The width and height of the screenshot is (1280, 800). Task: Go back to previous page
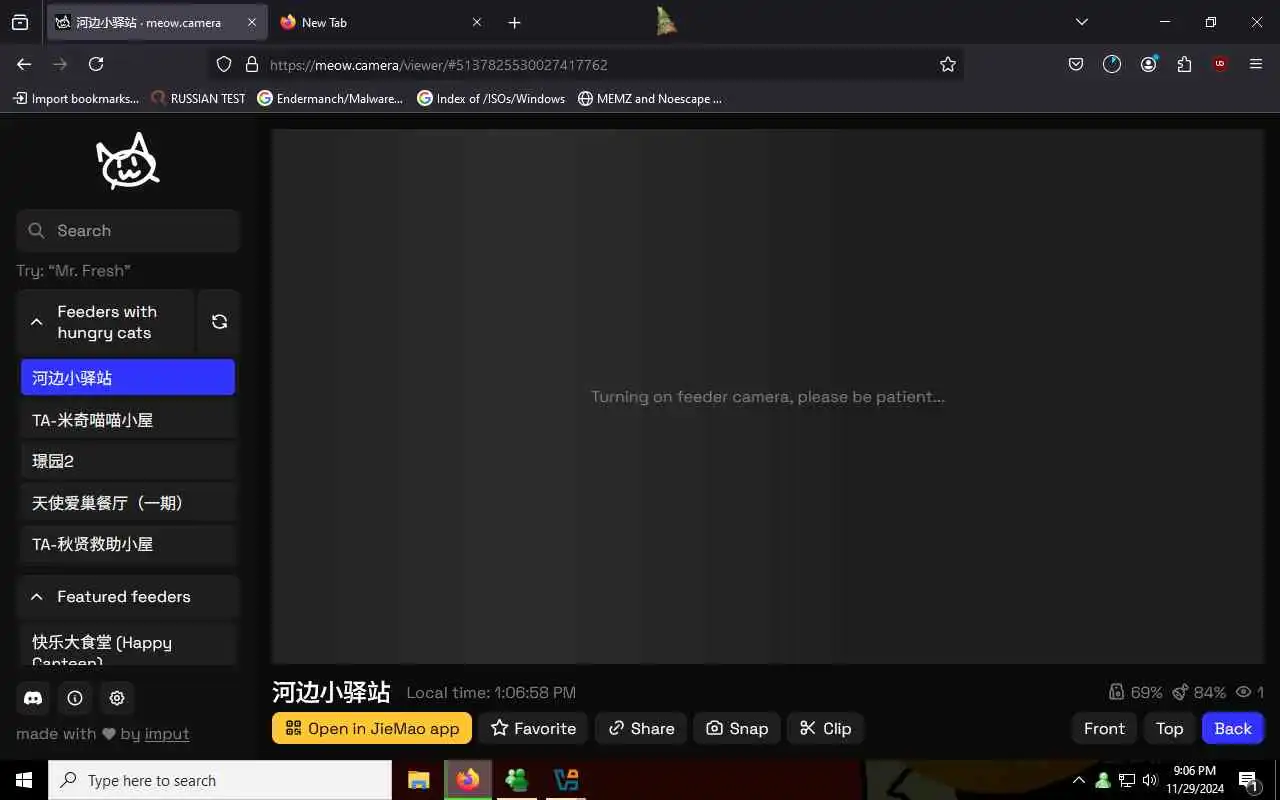click(24, 64)
